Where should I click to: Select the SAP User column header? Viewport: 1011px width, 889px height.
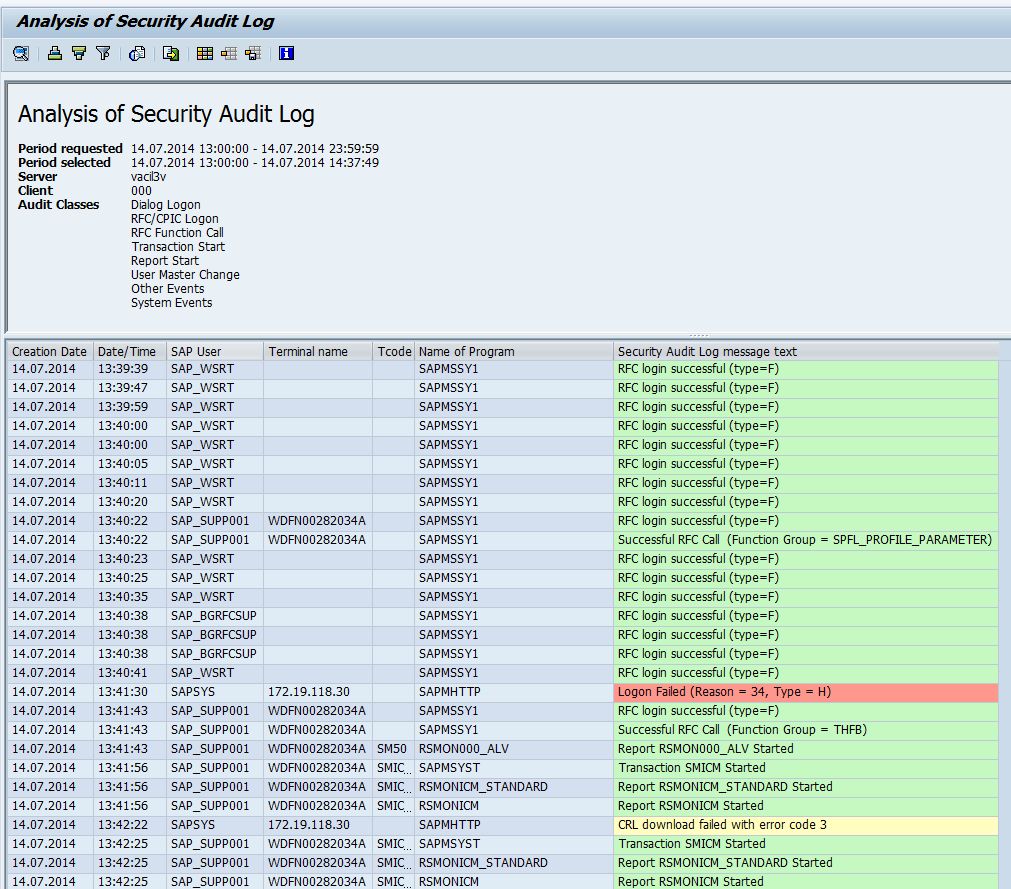(x=215, y=351)
